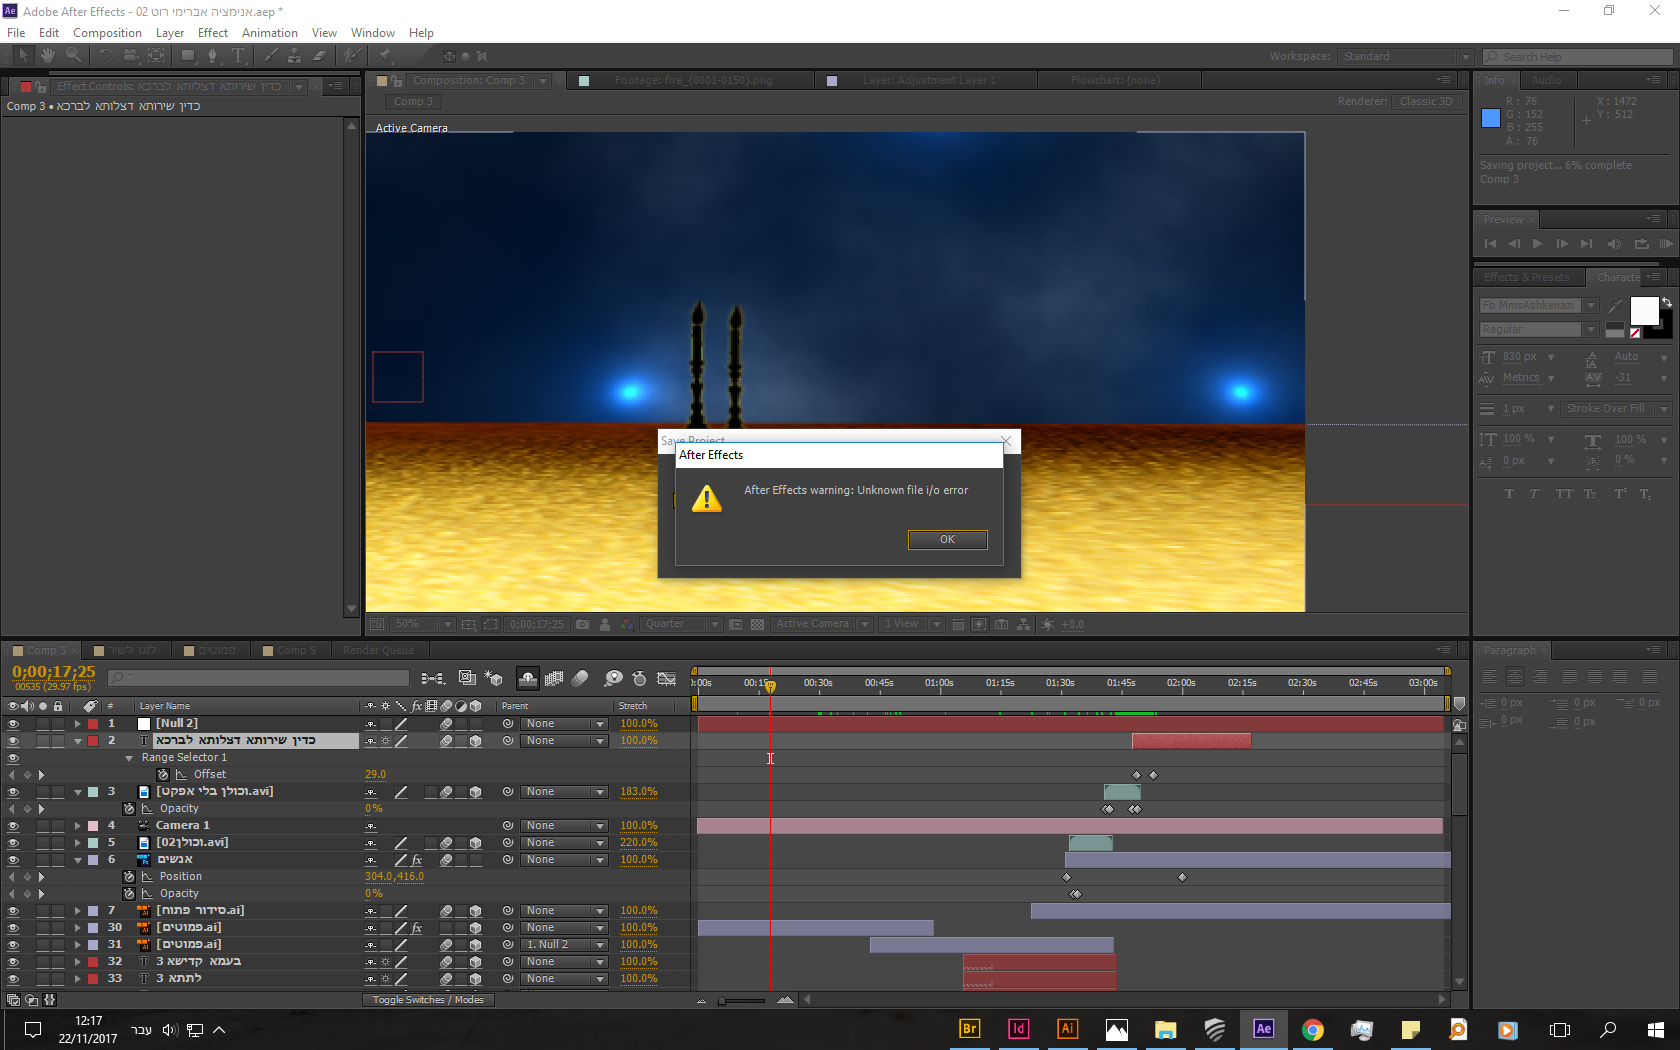Click OK in the warning dialog
Image resolution: width=1680 pixels, height=1050 pixels.
[946, 540]
